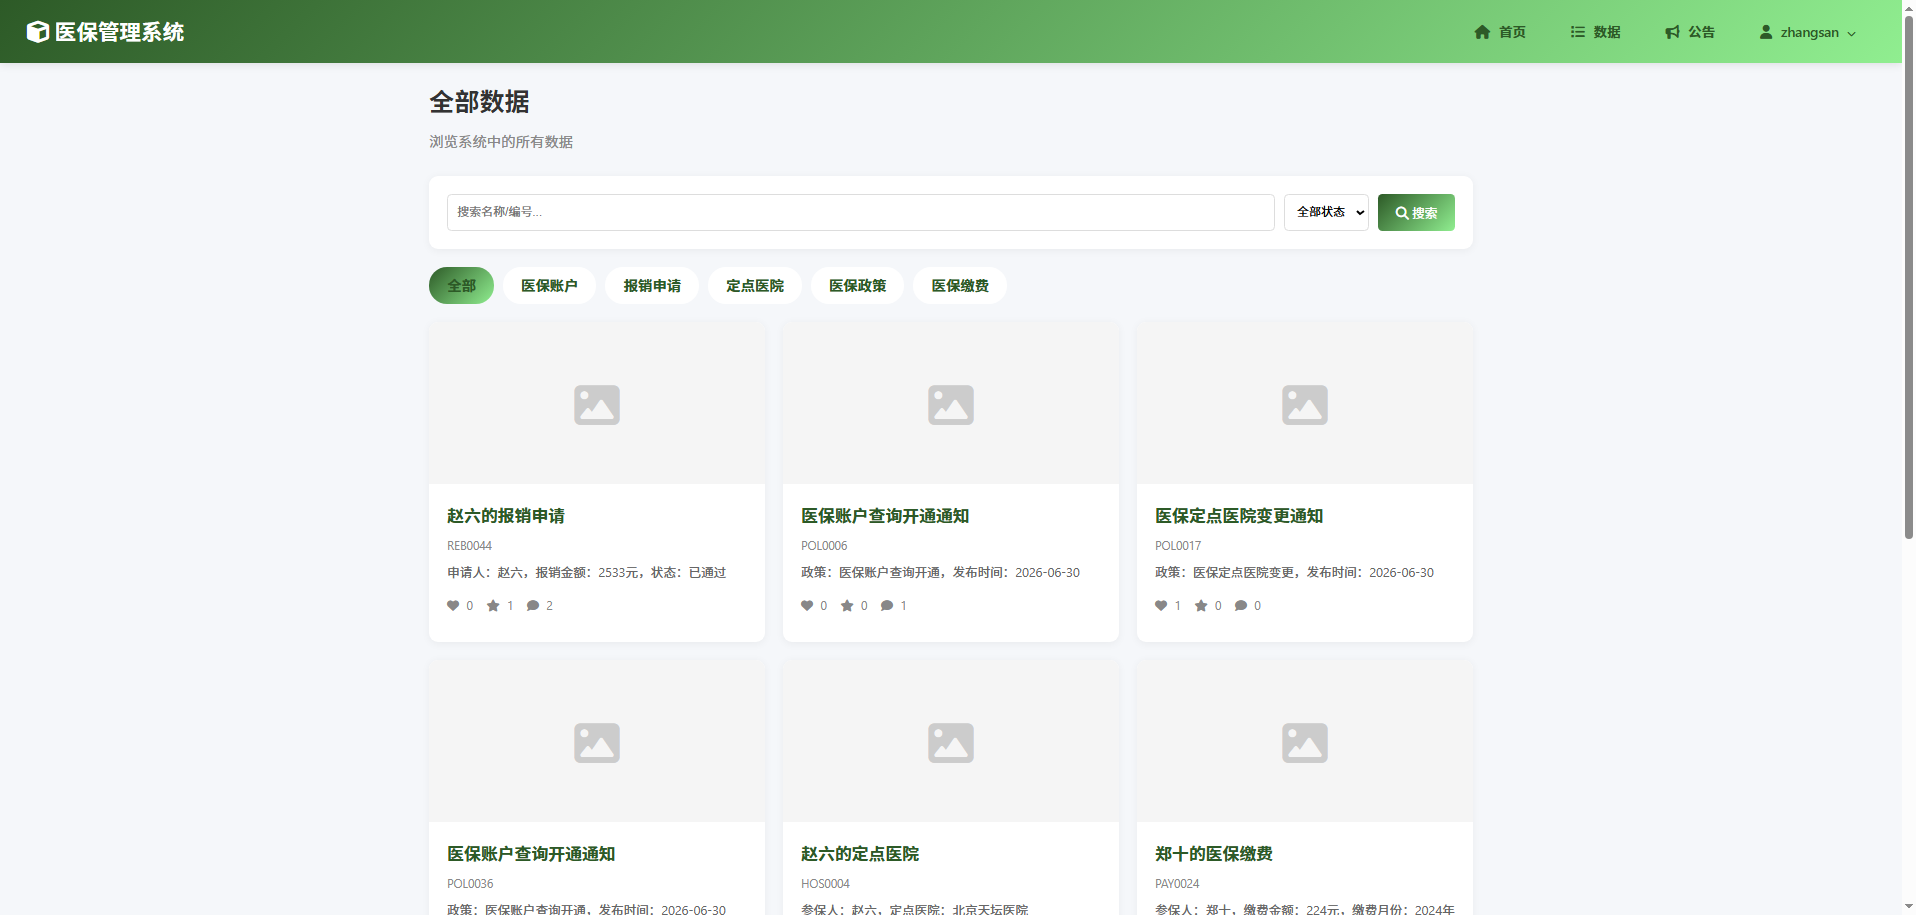Open the 赵六的定点医院 card image placeholder
This screenshot has width=1916, height=915.
pyautogui.click(x=951, y=741)
